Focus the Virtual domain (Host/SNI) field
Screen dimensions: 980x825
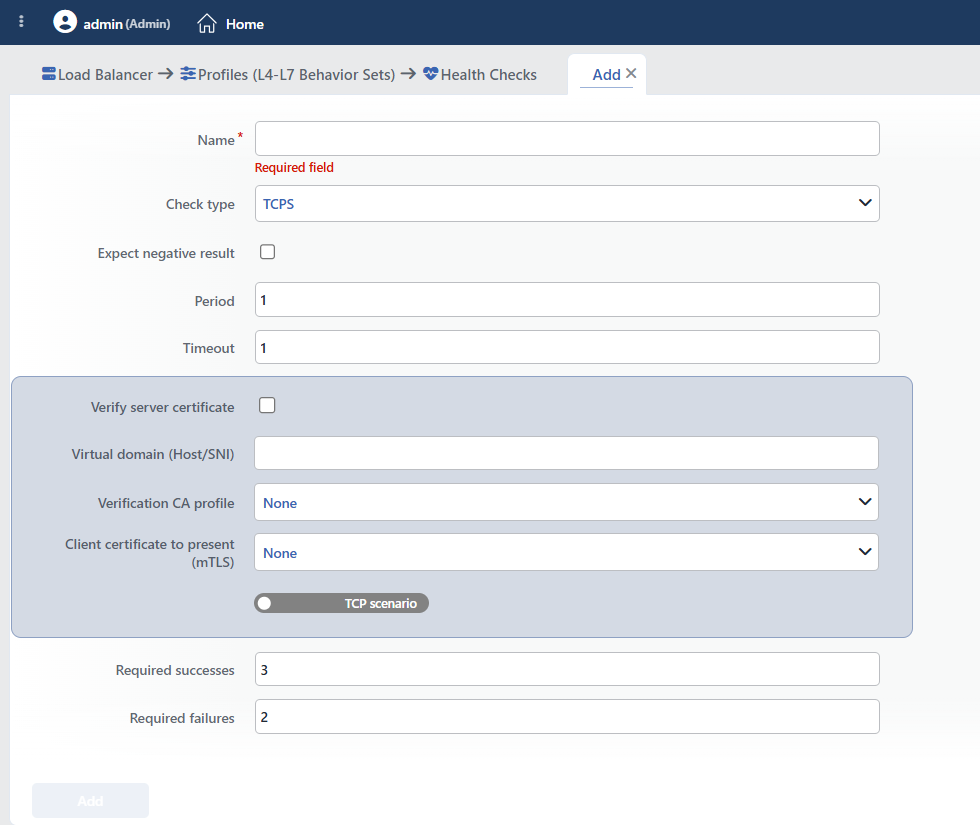[x=566, y=453]
